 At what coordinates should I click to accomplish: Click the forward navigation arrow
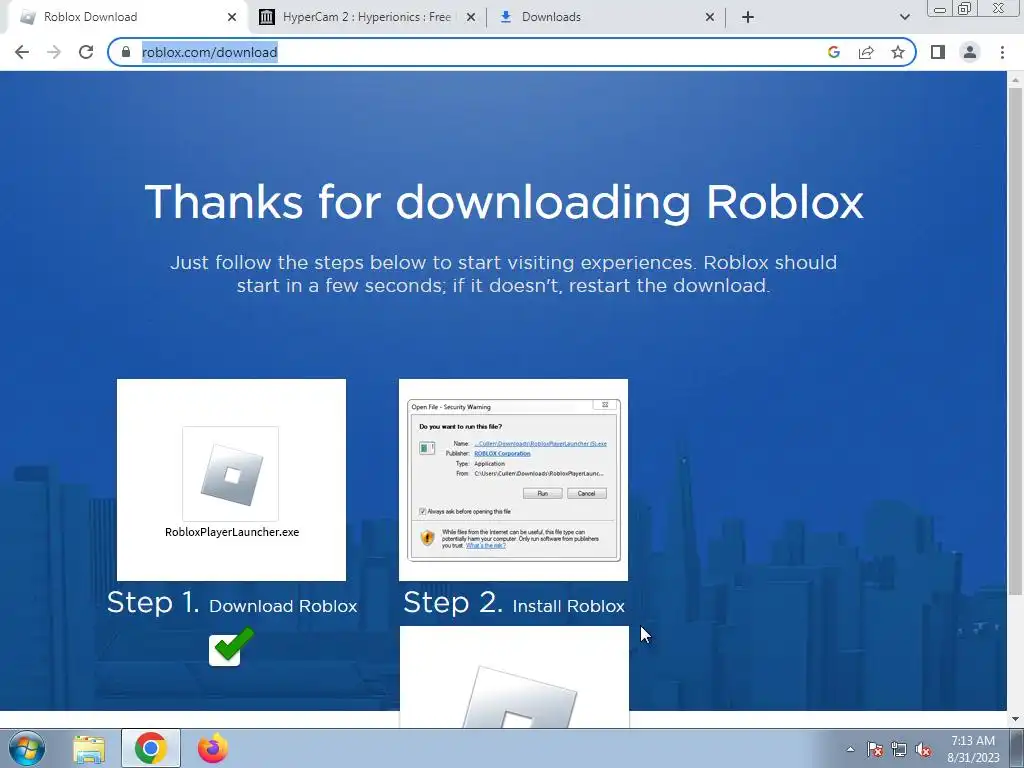click(54, 52)
